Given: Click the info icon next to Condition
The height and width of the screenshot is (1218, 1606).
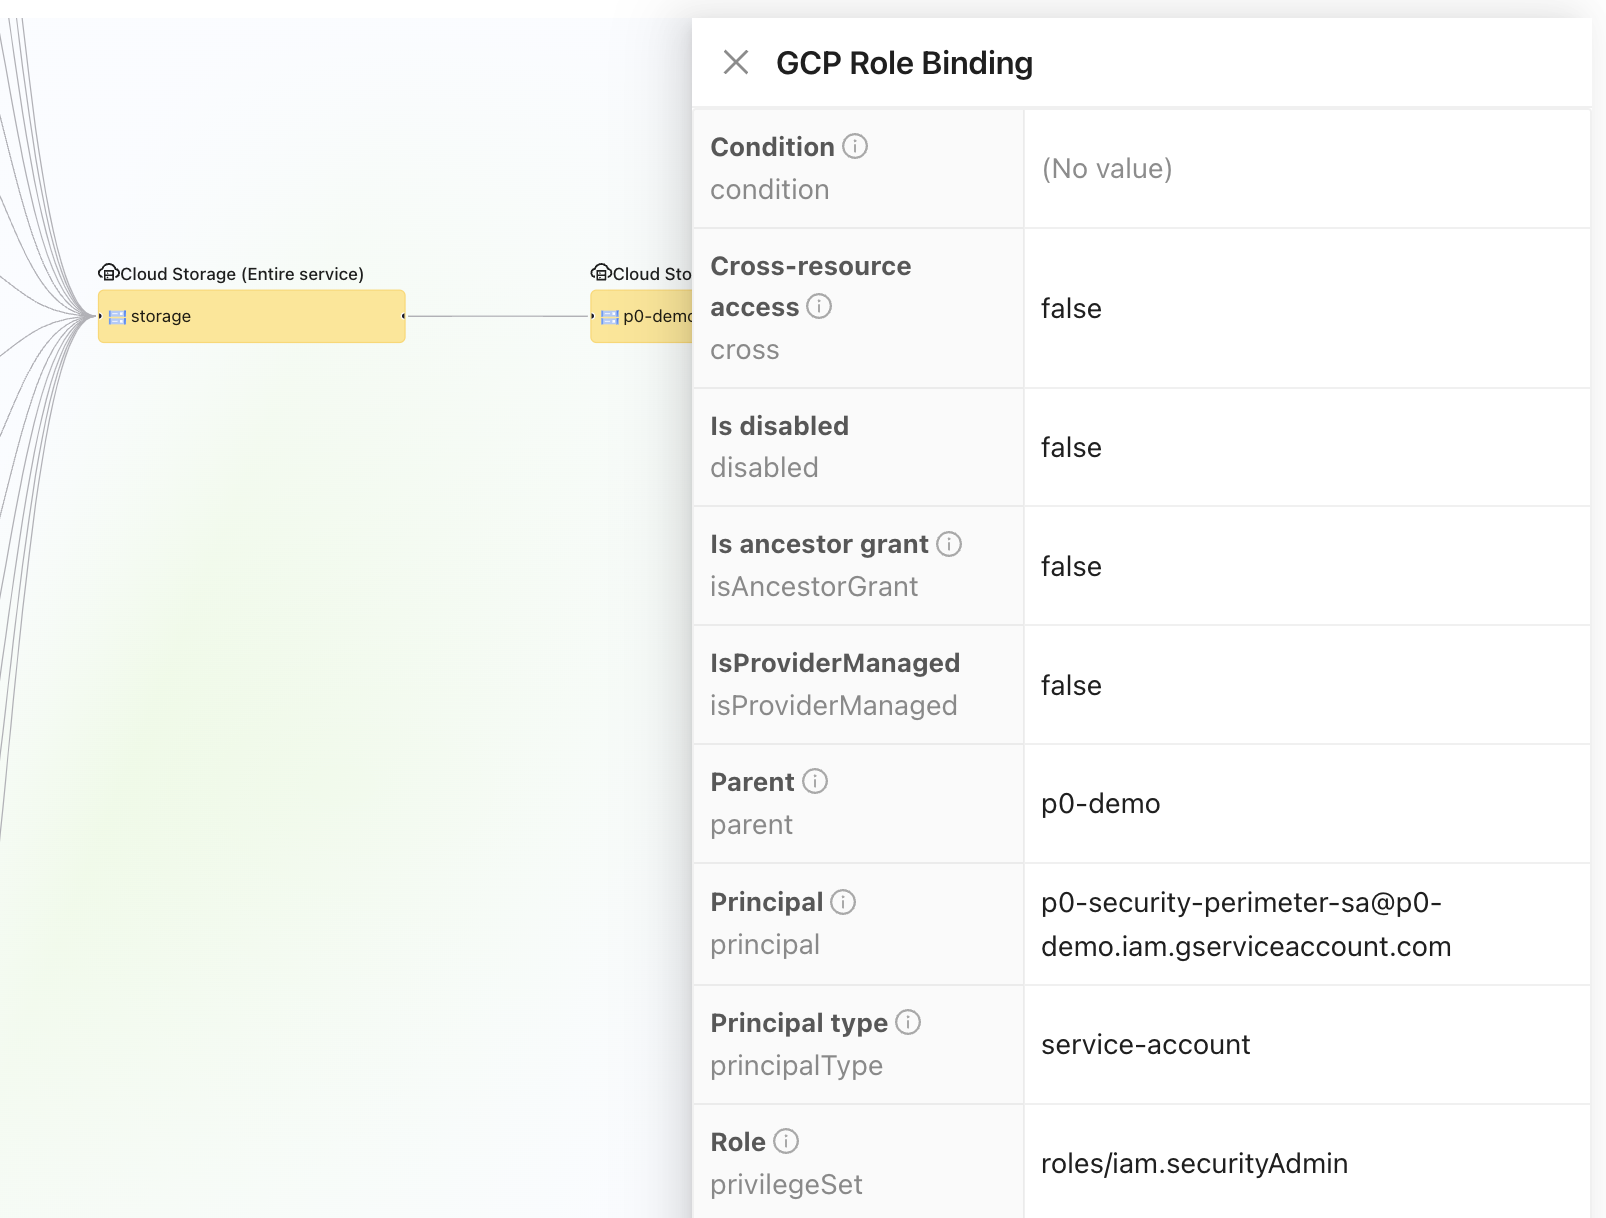Looking at the screenshot, I should point(855,146).
